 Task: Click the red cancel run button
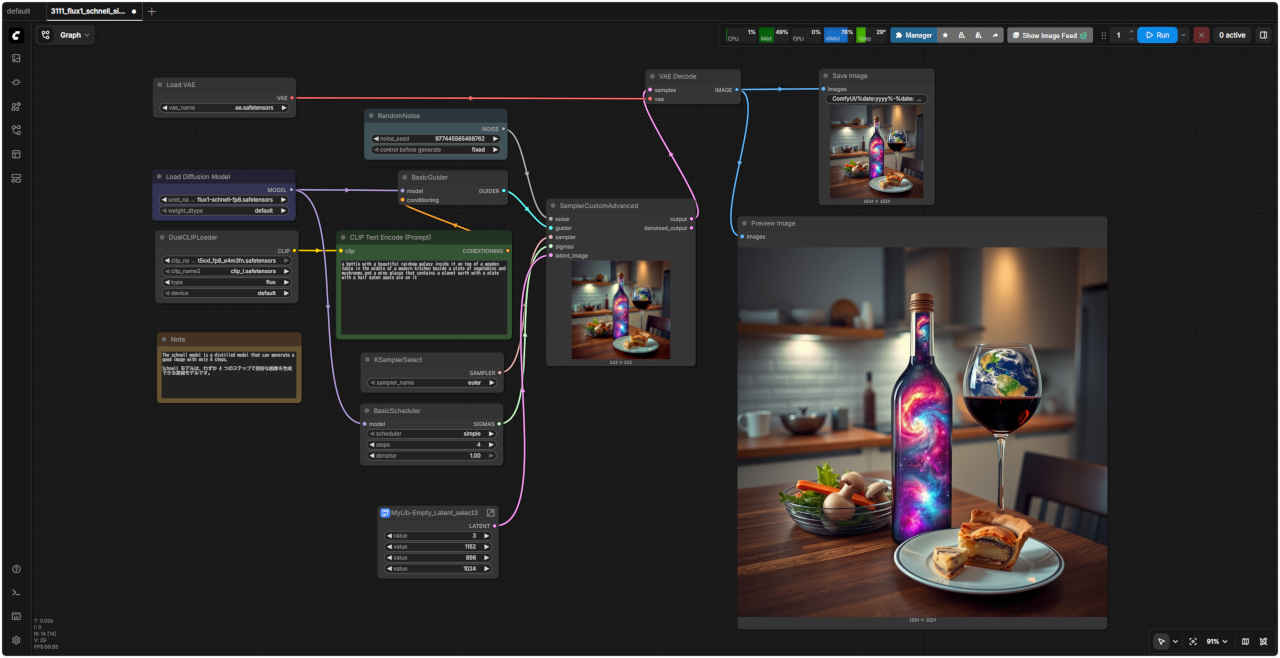pos(1201,35)
